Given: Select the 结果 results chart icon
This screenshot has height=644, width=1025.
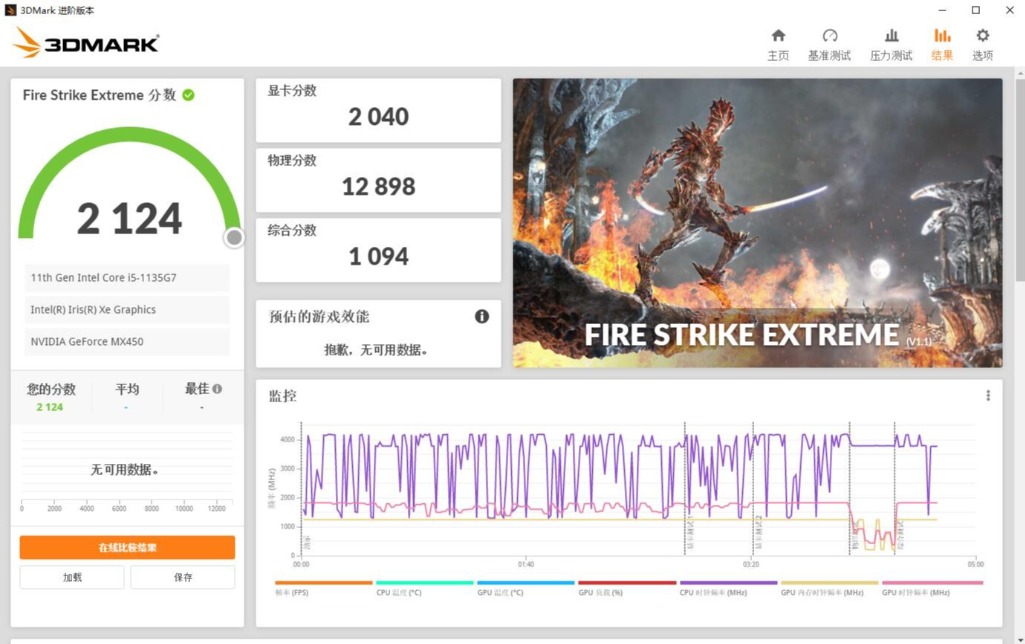Looking at the screenshot, I should (942, 35).
